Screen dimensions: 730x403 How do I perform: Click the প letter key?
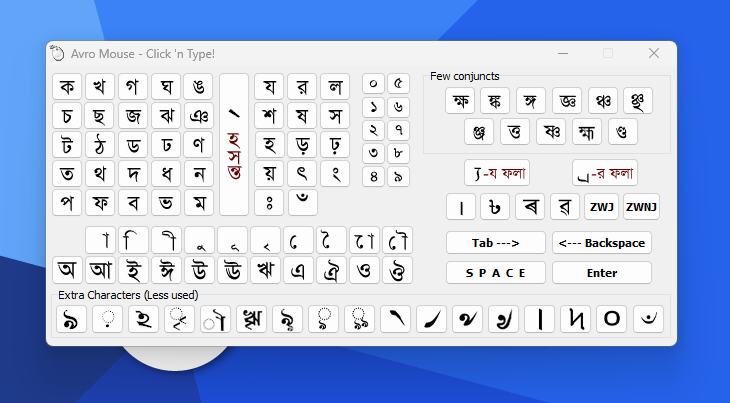pos(67,202)
